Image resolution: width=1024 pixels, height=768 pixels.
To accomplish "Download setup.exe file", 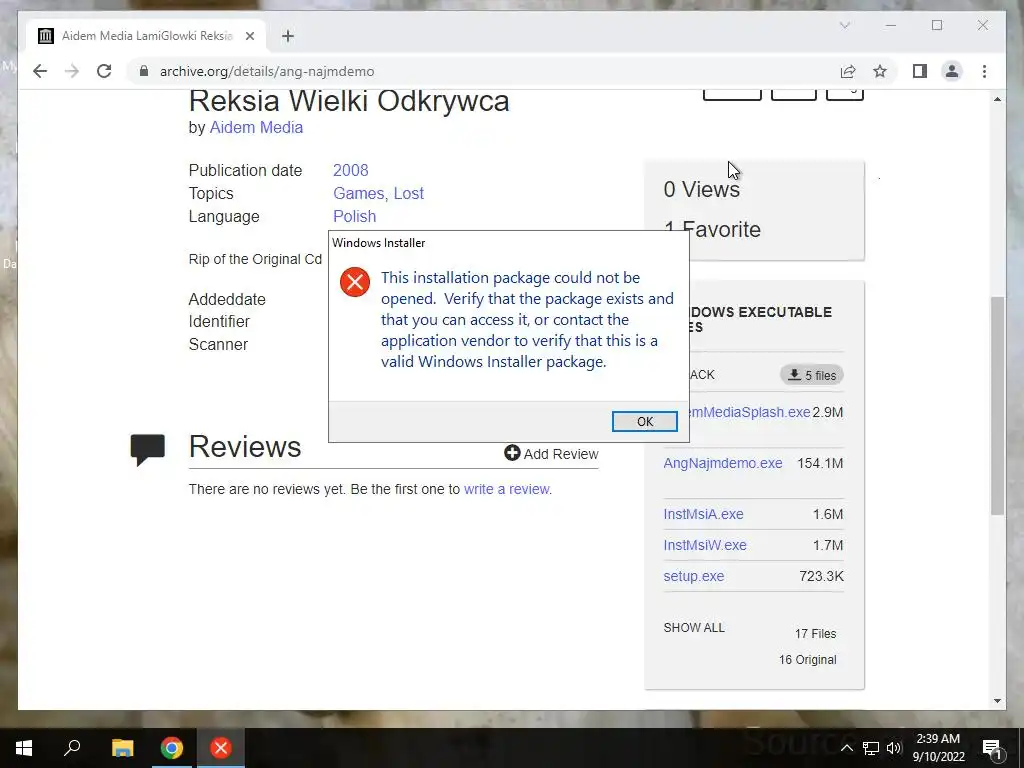I will (x=694, y=576).
